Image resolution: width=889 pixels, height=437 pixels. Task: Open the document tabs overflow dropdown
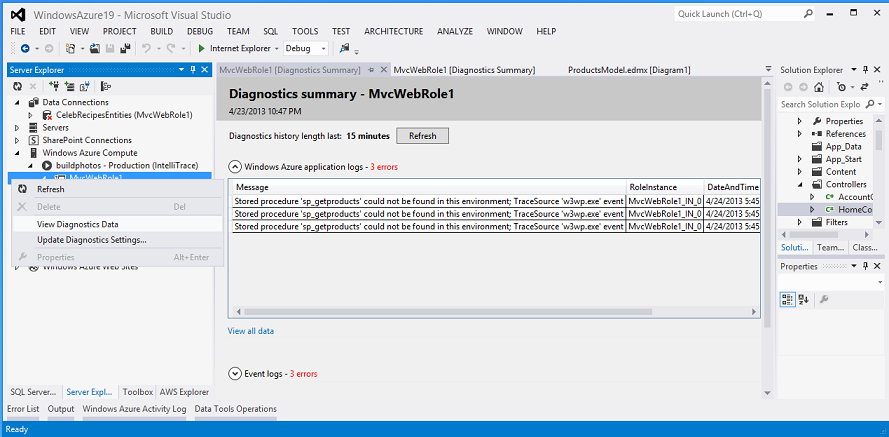[x=768, y=70]
